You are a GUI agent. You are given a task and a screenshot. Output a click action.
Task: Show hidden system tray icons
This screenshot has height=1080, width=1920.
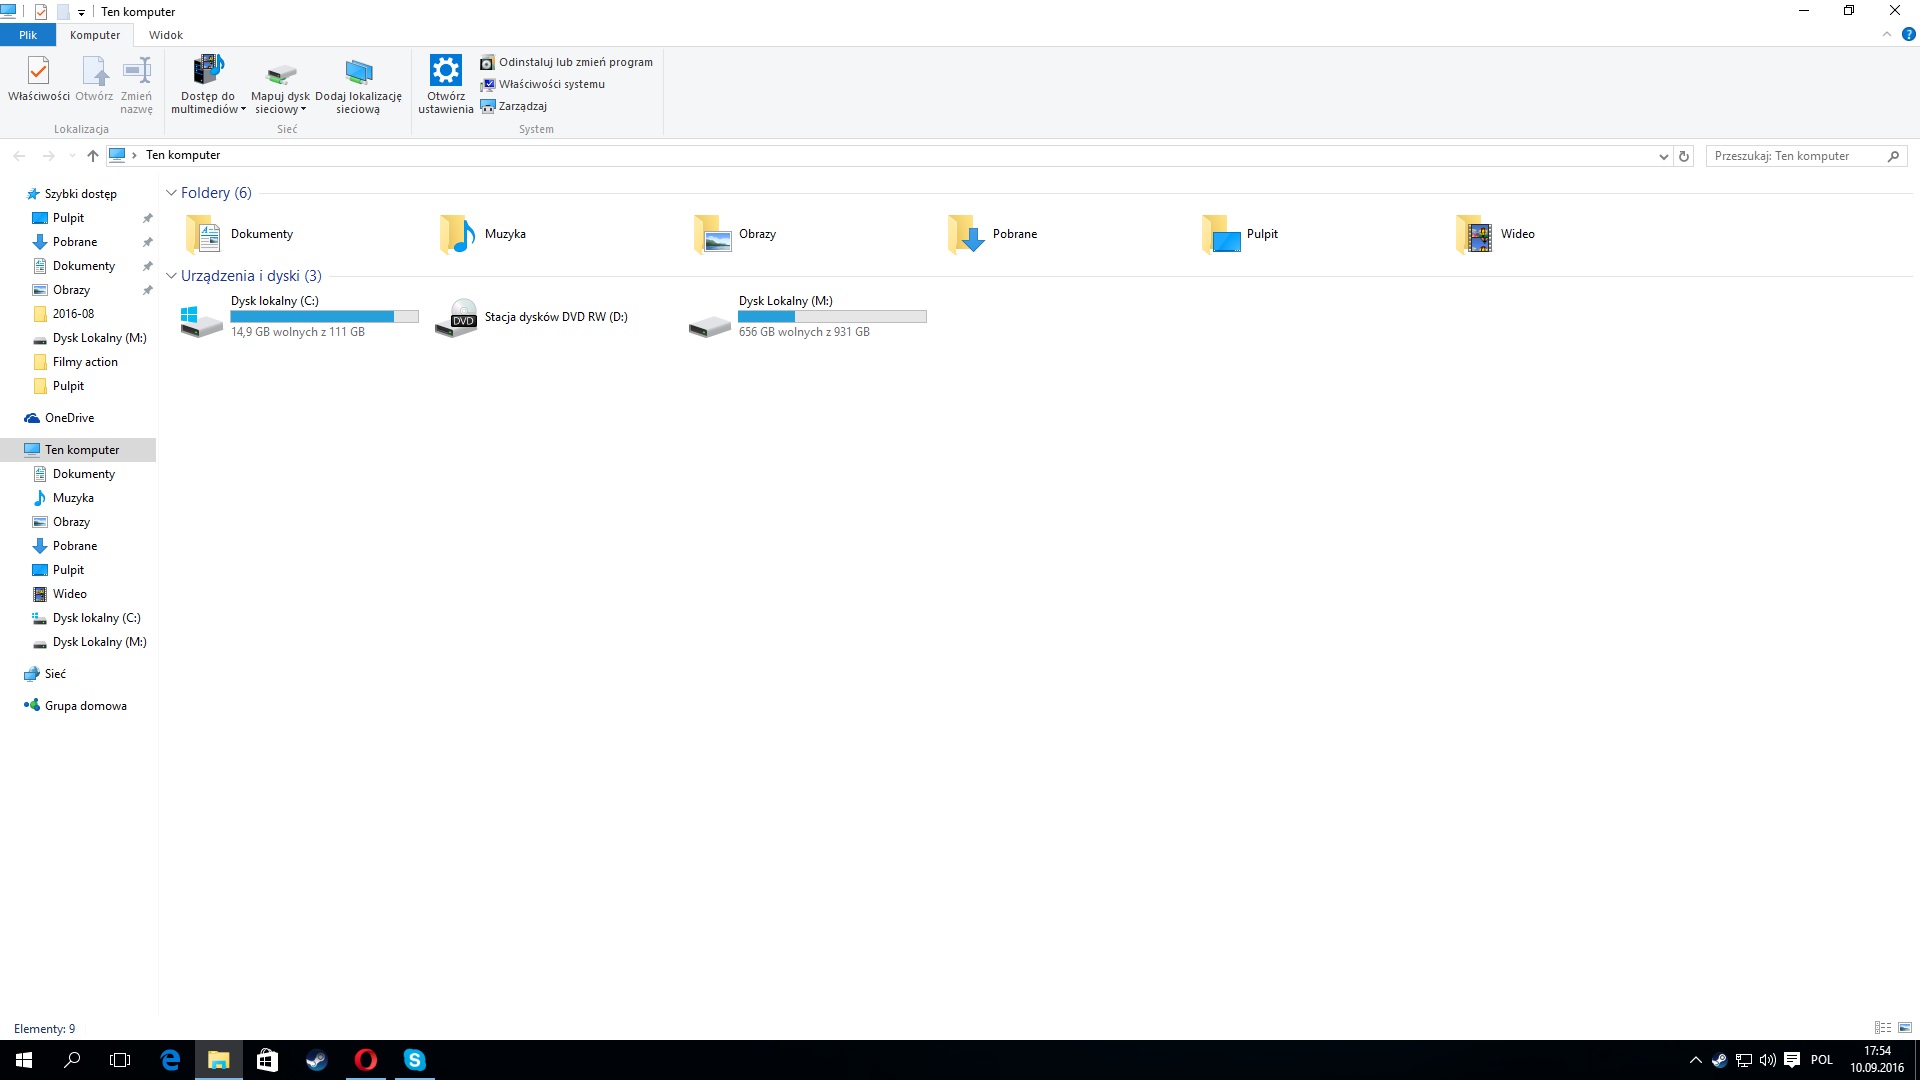pos(1695,1060)
